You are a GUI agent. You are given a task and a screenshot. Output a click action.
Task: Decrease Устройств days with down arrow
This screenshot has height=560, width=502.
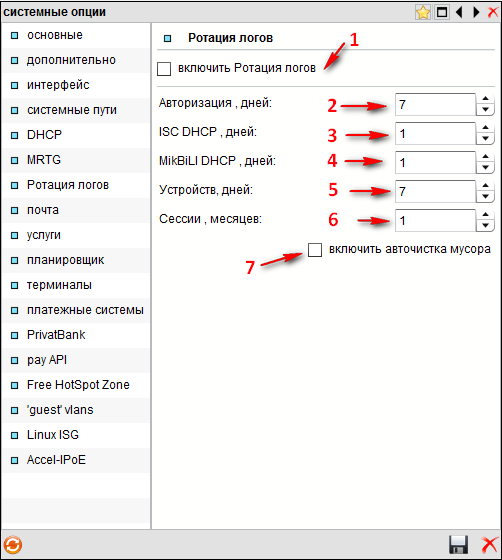[485, 196]
